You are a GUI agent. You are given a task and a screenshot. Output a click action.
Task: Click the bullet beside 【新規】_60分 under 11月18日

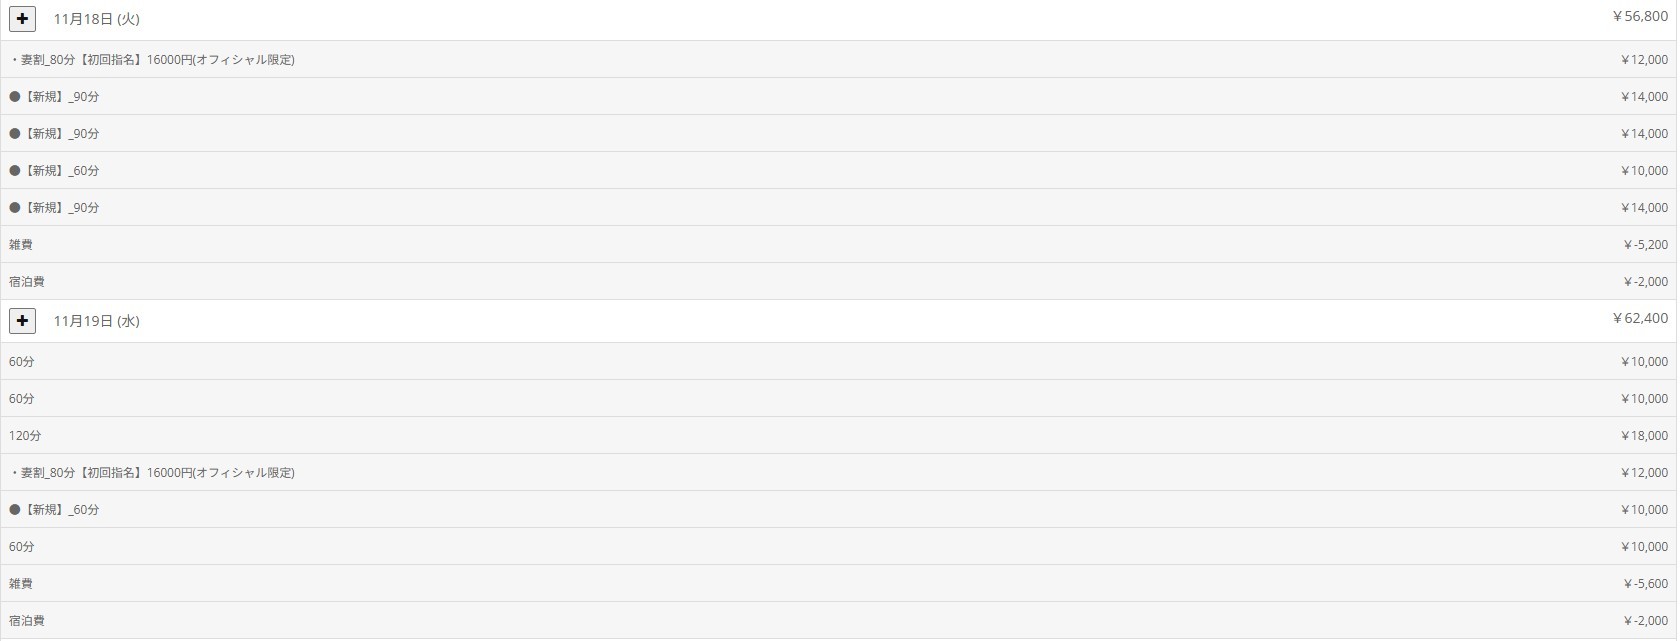pyautogui.click(x=15, y=171)
